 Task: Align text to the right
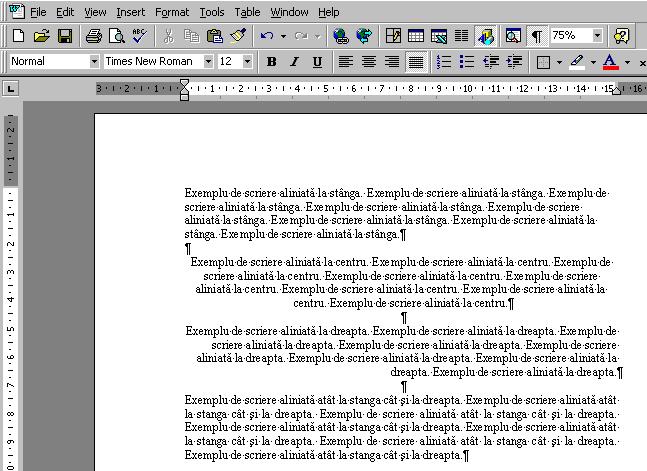pos(392,62)
